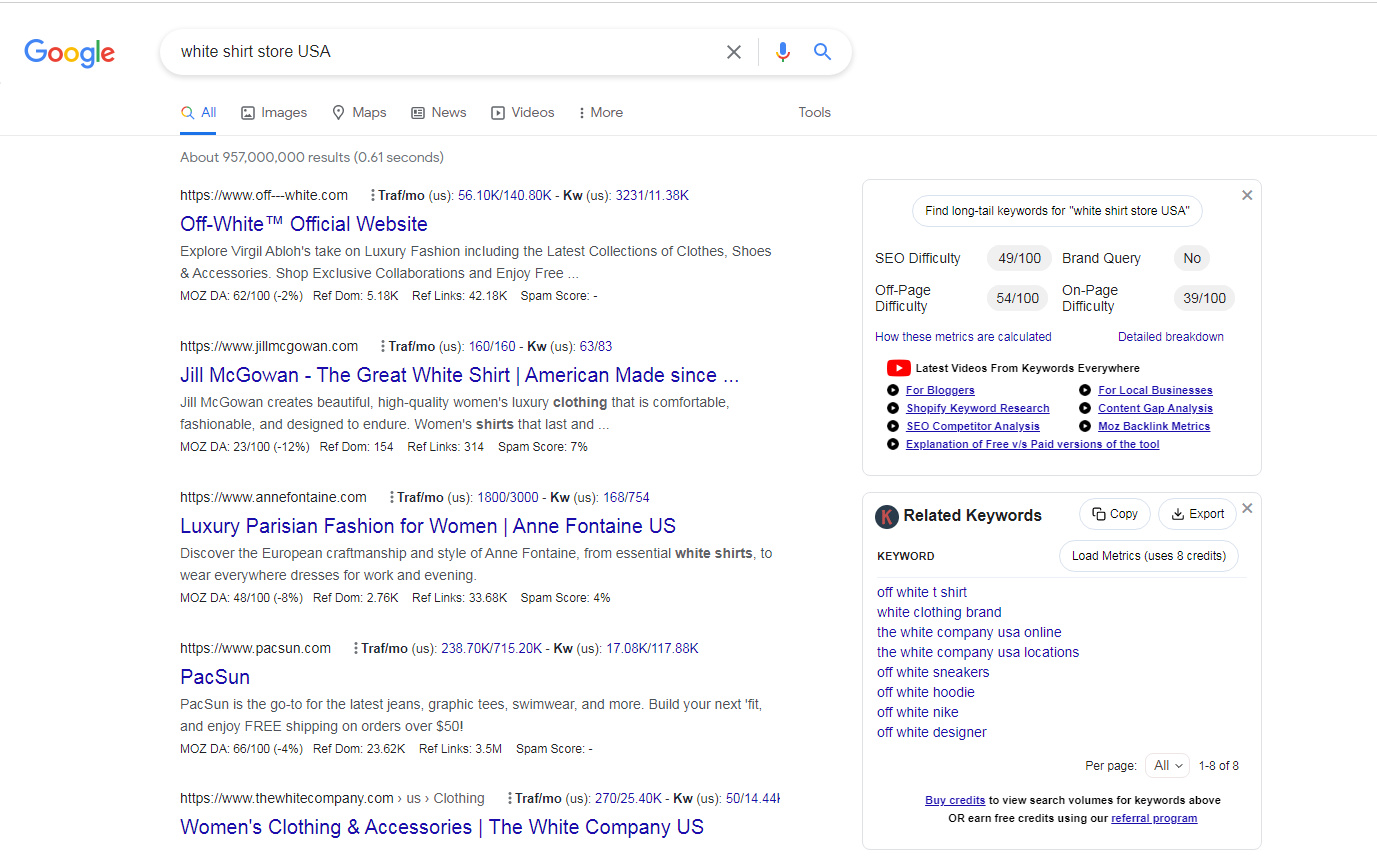Image resolution: width=1377 pixels, height=858 pixels.
Task: Close the Related Keywords widget
Action: click(1247, 508)
